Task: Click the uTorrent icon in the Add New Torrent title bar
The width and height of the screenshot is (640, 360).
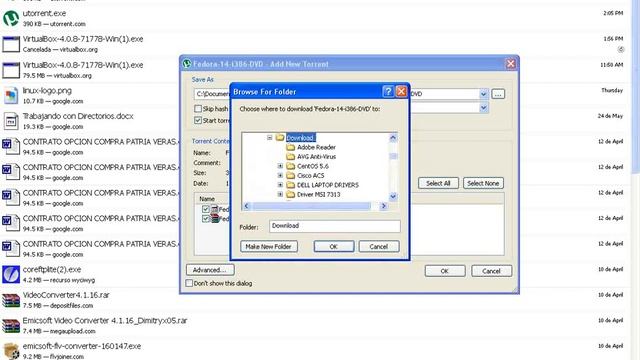Action: click(x=187, y=64)
